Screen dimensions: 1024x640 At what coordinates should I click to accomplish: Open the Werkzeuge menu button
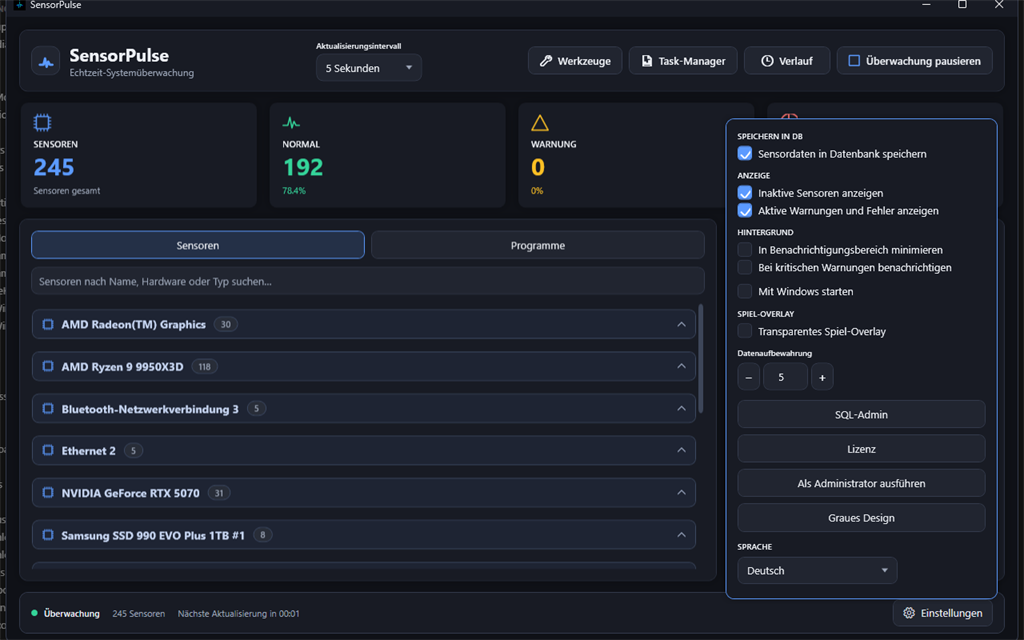575,61
